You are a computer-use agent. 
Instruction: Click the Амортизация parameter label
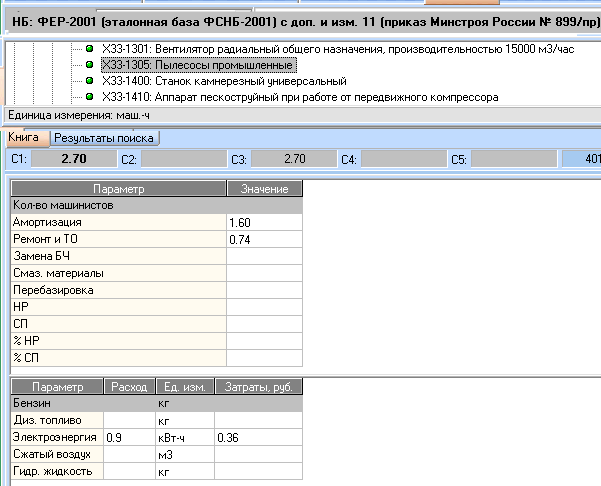119,222
